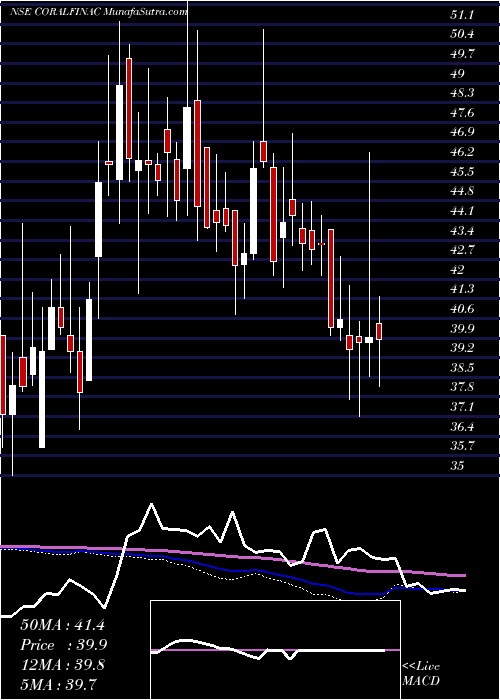
Task: Click the 35 price axis label
Action: pos(458,465)
